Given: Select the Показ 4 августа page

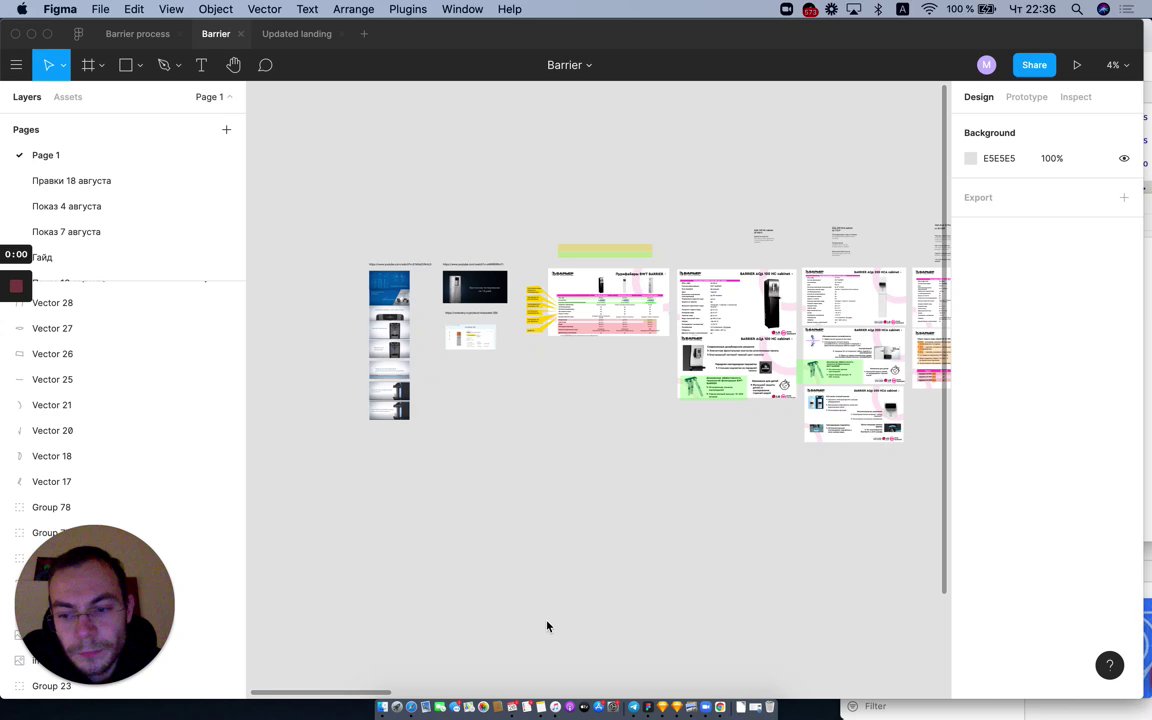Looking at the screenshot, I should pyautogui.click(x=66, y=206).
